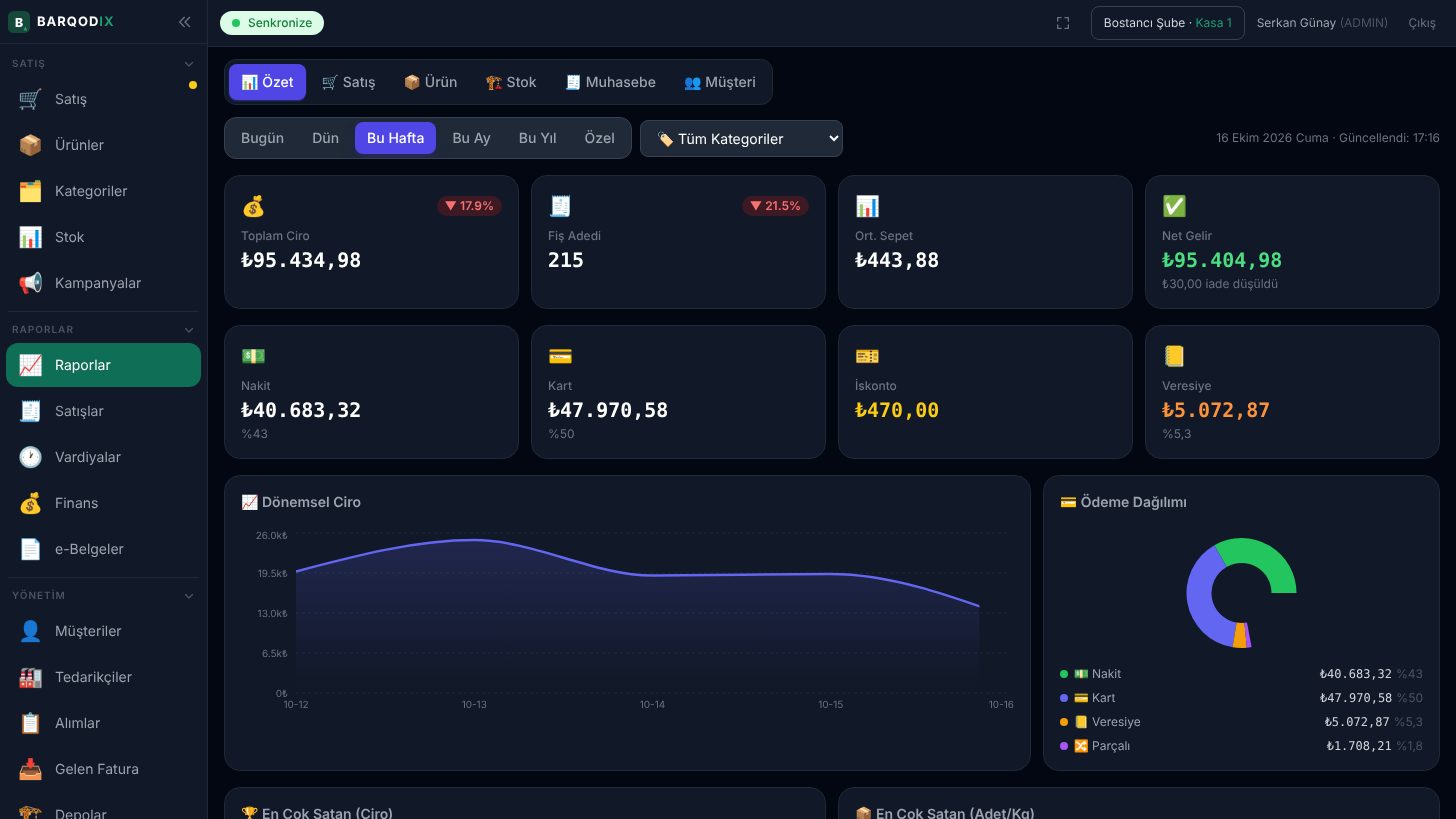Viewport: 1456px width, 819px height.
Task: Click the Çıkış logout link
Action: click(1422, 23)
